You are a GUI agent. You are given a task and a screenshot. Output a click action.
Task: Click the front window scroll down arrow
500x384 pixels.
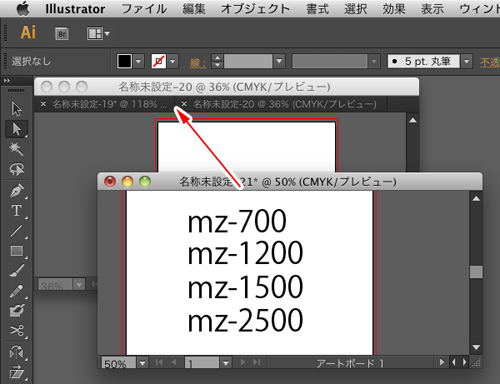(x=476, y=347)
